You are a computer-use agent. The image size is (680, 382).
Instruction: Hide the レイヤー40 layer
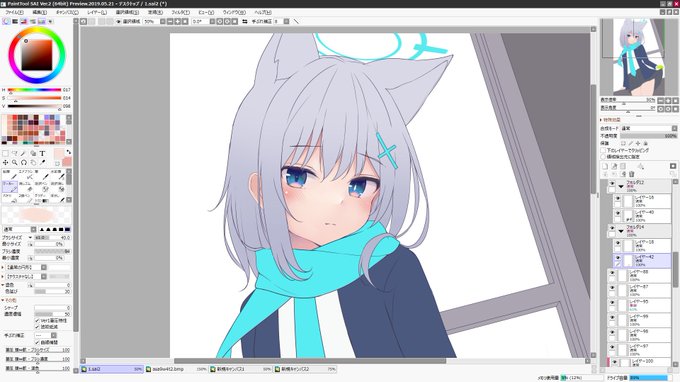click(x=618, y=213)
